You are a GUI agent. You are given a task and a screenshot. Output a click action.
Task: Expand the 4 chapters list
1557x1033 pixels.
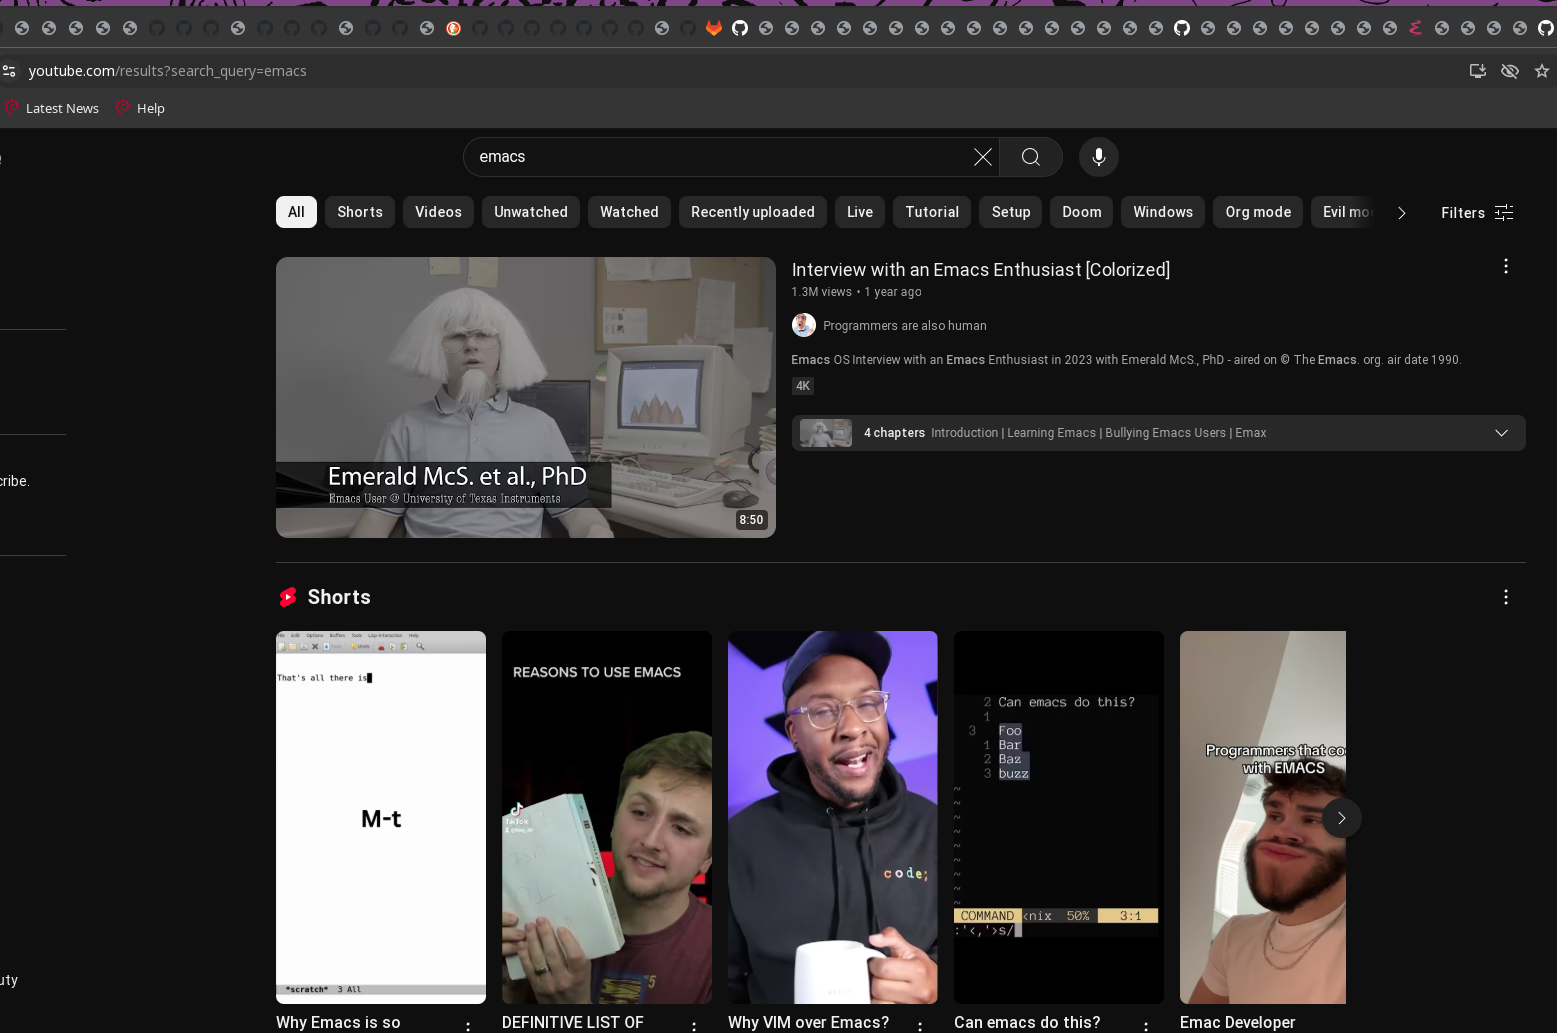1500,433
